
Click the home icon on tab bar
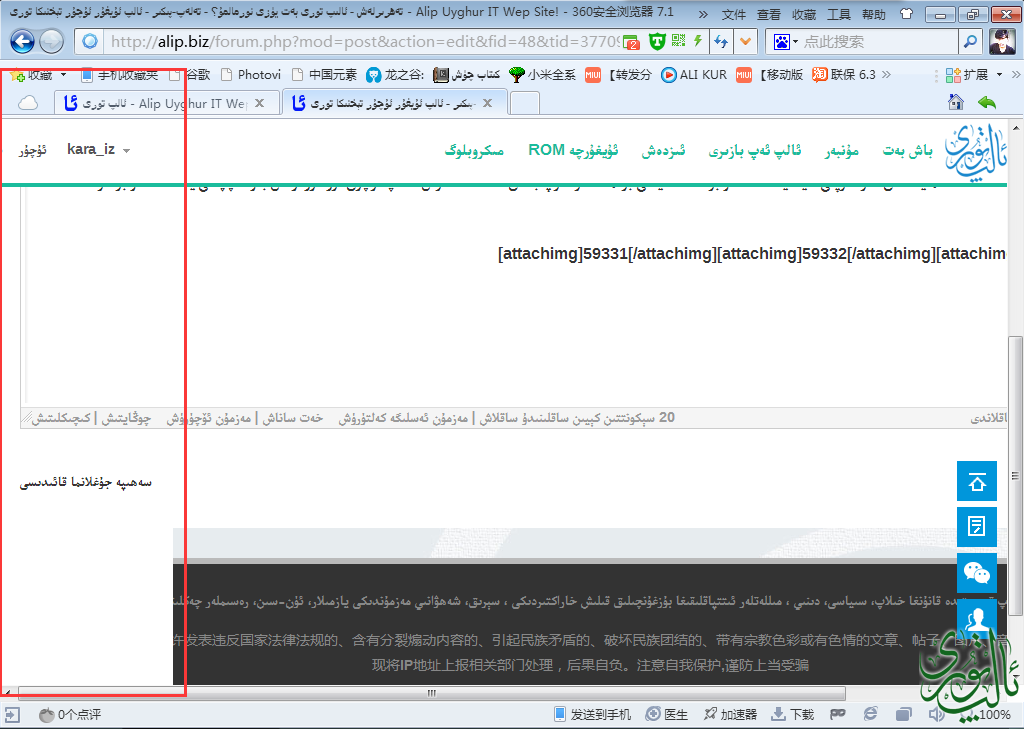pos(956,102)
